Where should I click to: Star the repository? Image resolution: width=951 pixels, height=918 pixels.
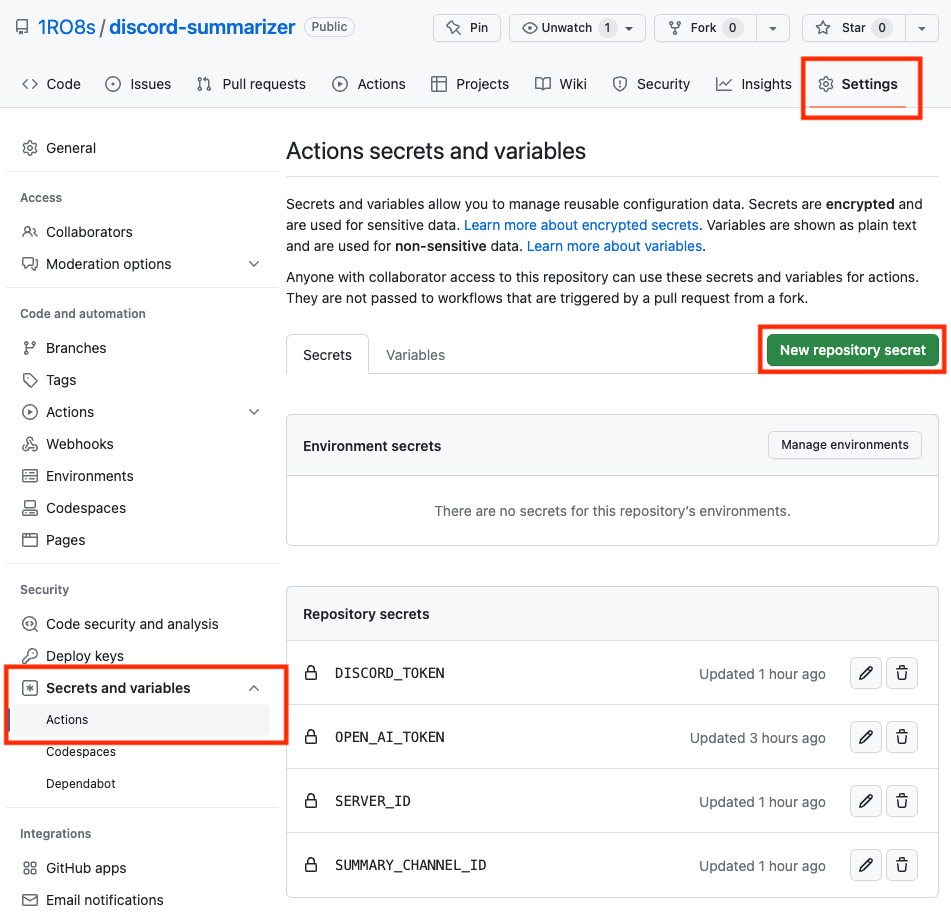(854, 28)
